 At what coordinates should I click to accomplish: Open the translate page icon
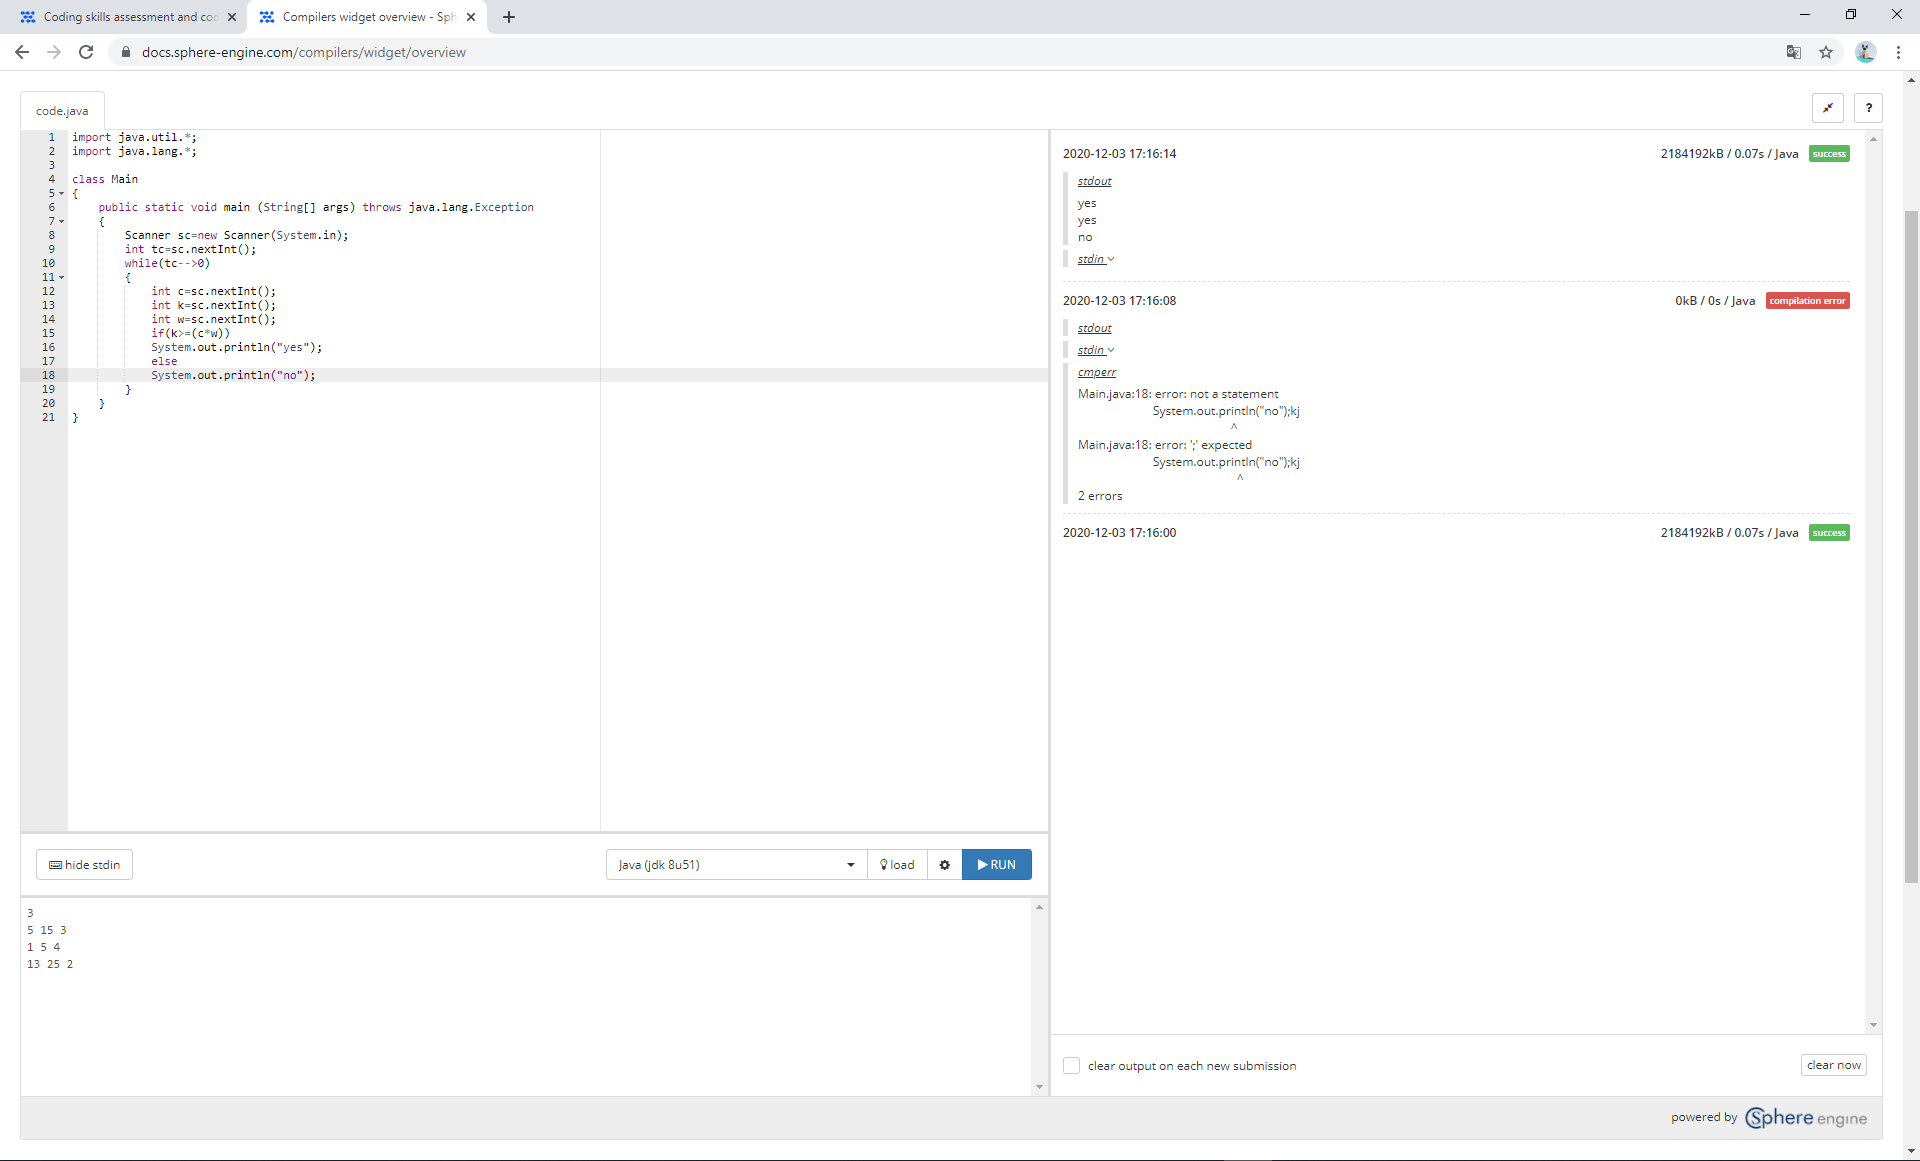tap(1793, 52)
